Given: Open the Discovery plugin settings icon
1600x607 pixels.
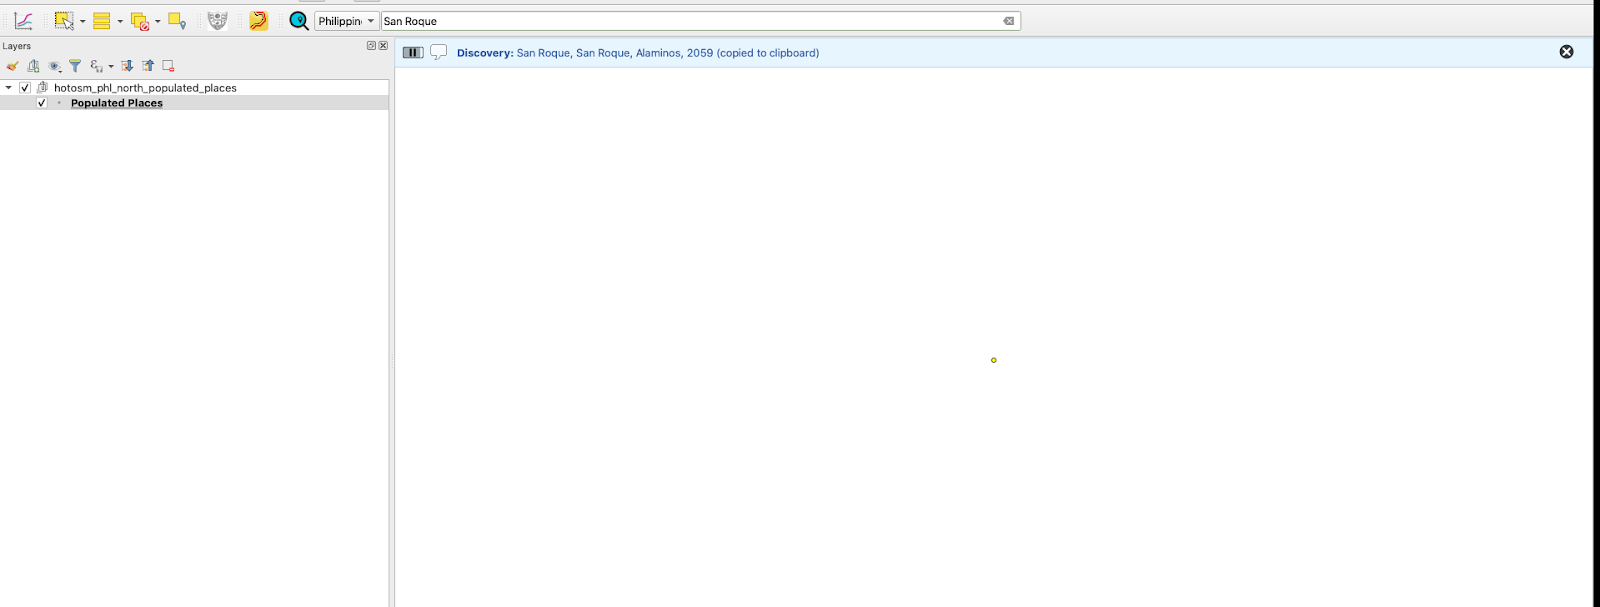Looking at the screenshot, I should click(298, 21).
